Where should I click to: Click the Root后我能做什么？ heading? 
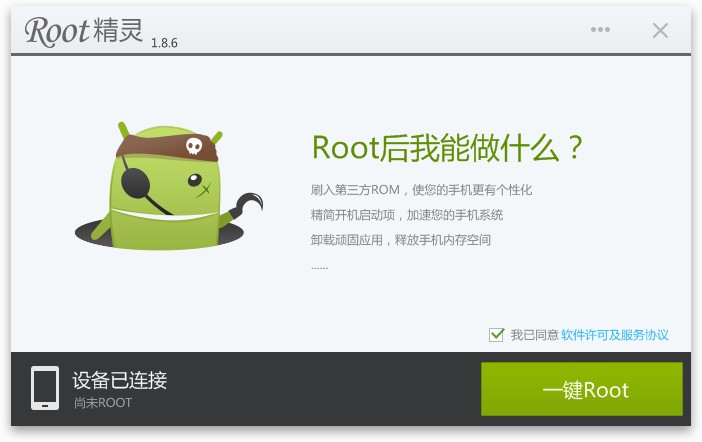447,148
